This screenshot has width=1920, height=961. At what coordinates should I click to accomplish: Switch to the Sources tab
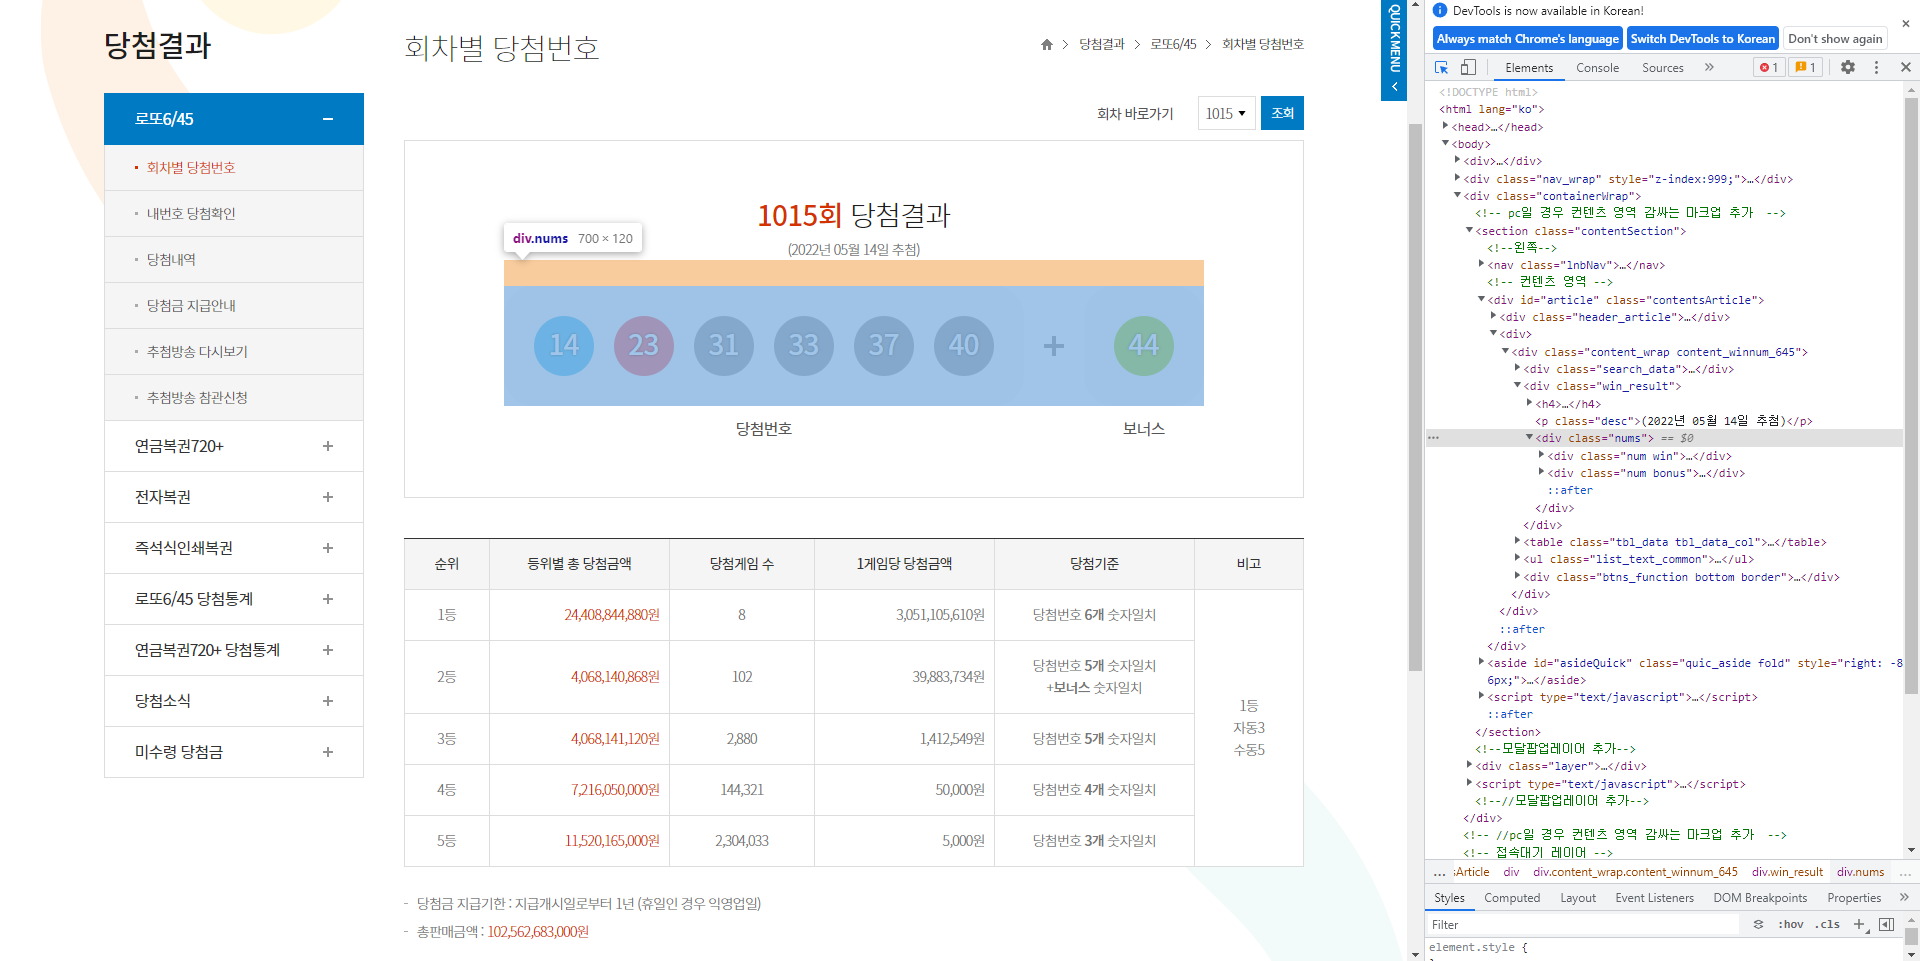tap(1662, 68)
